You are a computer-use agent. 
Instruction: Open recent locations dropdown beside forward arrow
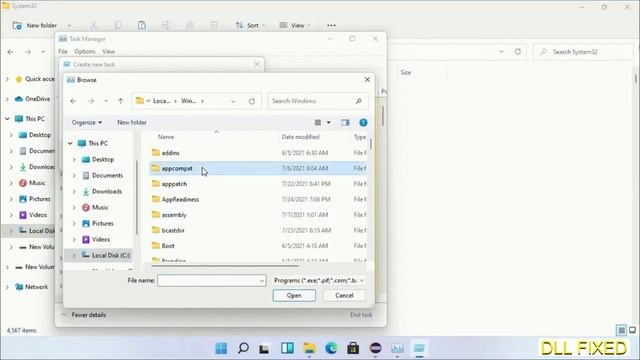[106, 101]
